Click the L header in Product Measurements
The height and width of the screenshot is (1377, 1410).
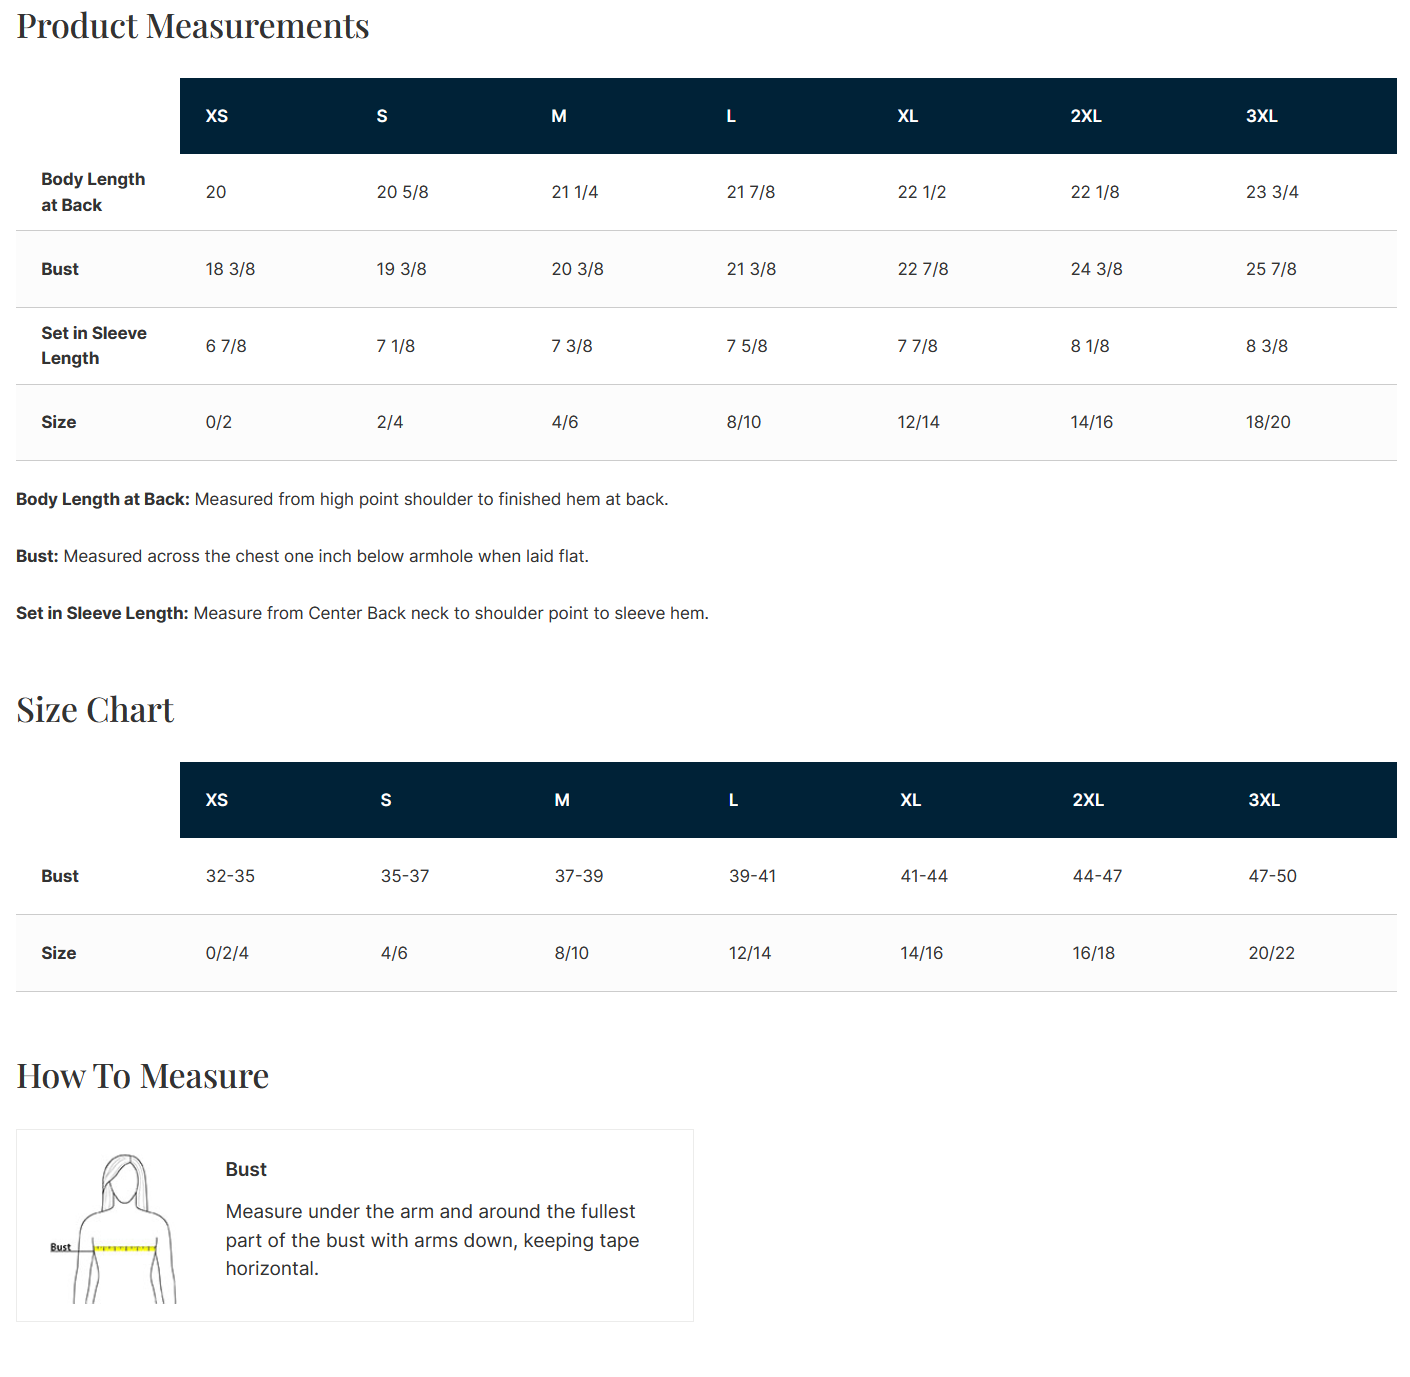(x=731, y=116)
